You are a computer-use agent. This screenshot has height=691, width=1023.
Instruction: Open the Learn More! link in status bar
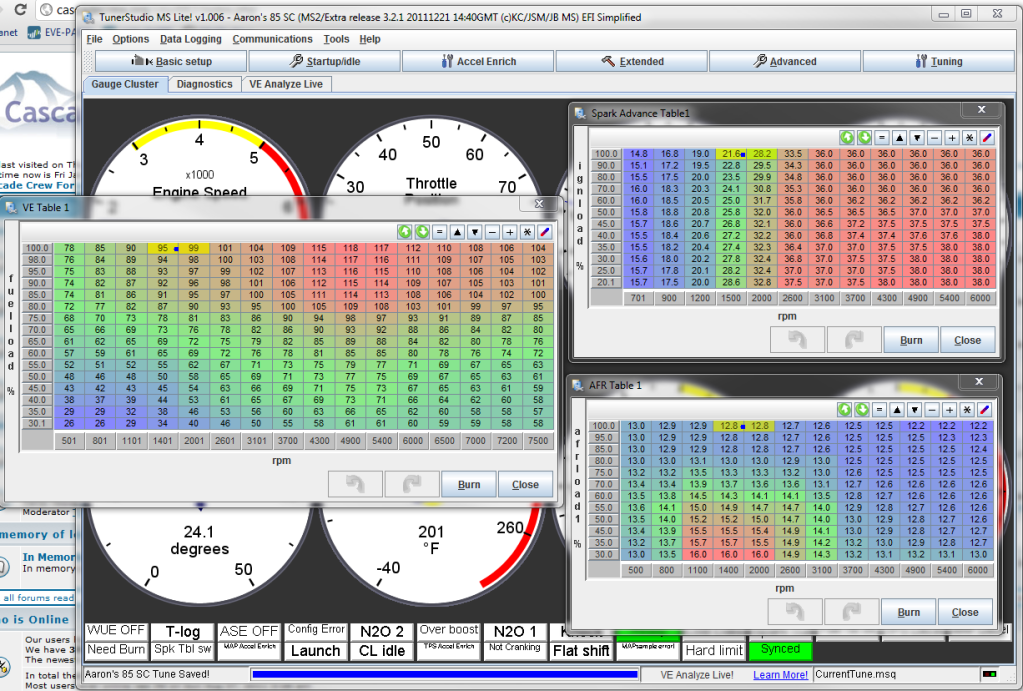point(780,675)
